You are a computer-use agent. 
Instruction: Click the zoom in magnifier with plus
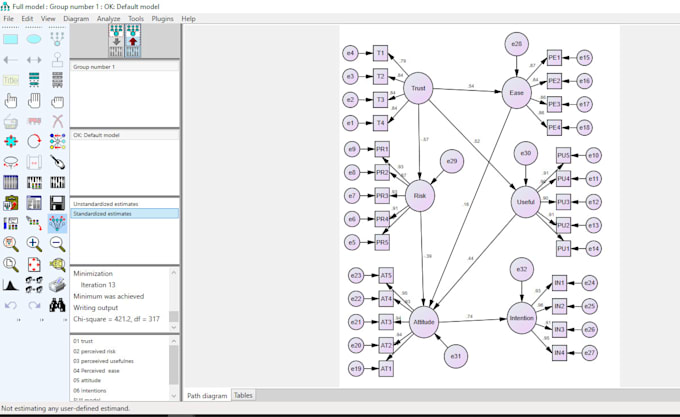34,244
